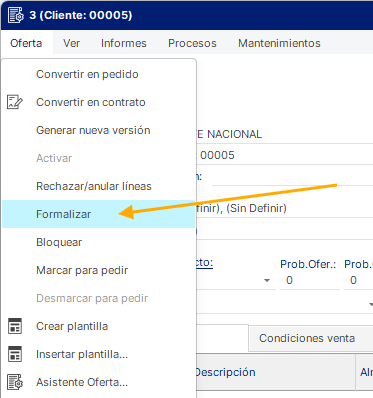Open the Ver menu
This screenshot has width=373, height=398.
(x=71, y=43)
